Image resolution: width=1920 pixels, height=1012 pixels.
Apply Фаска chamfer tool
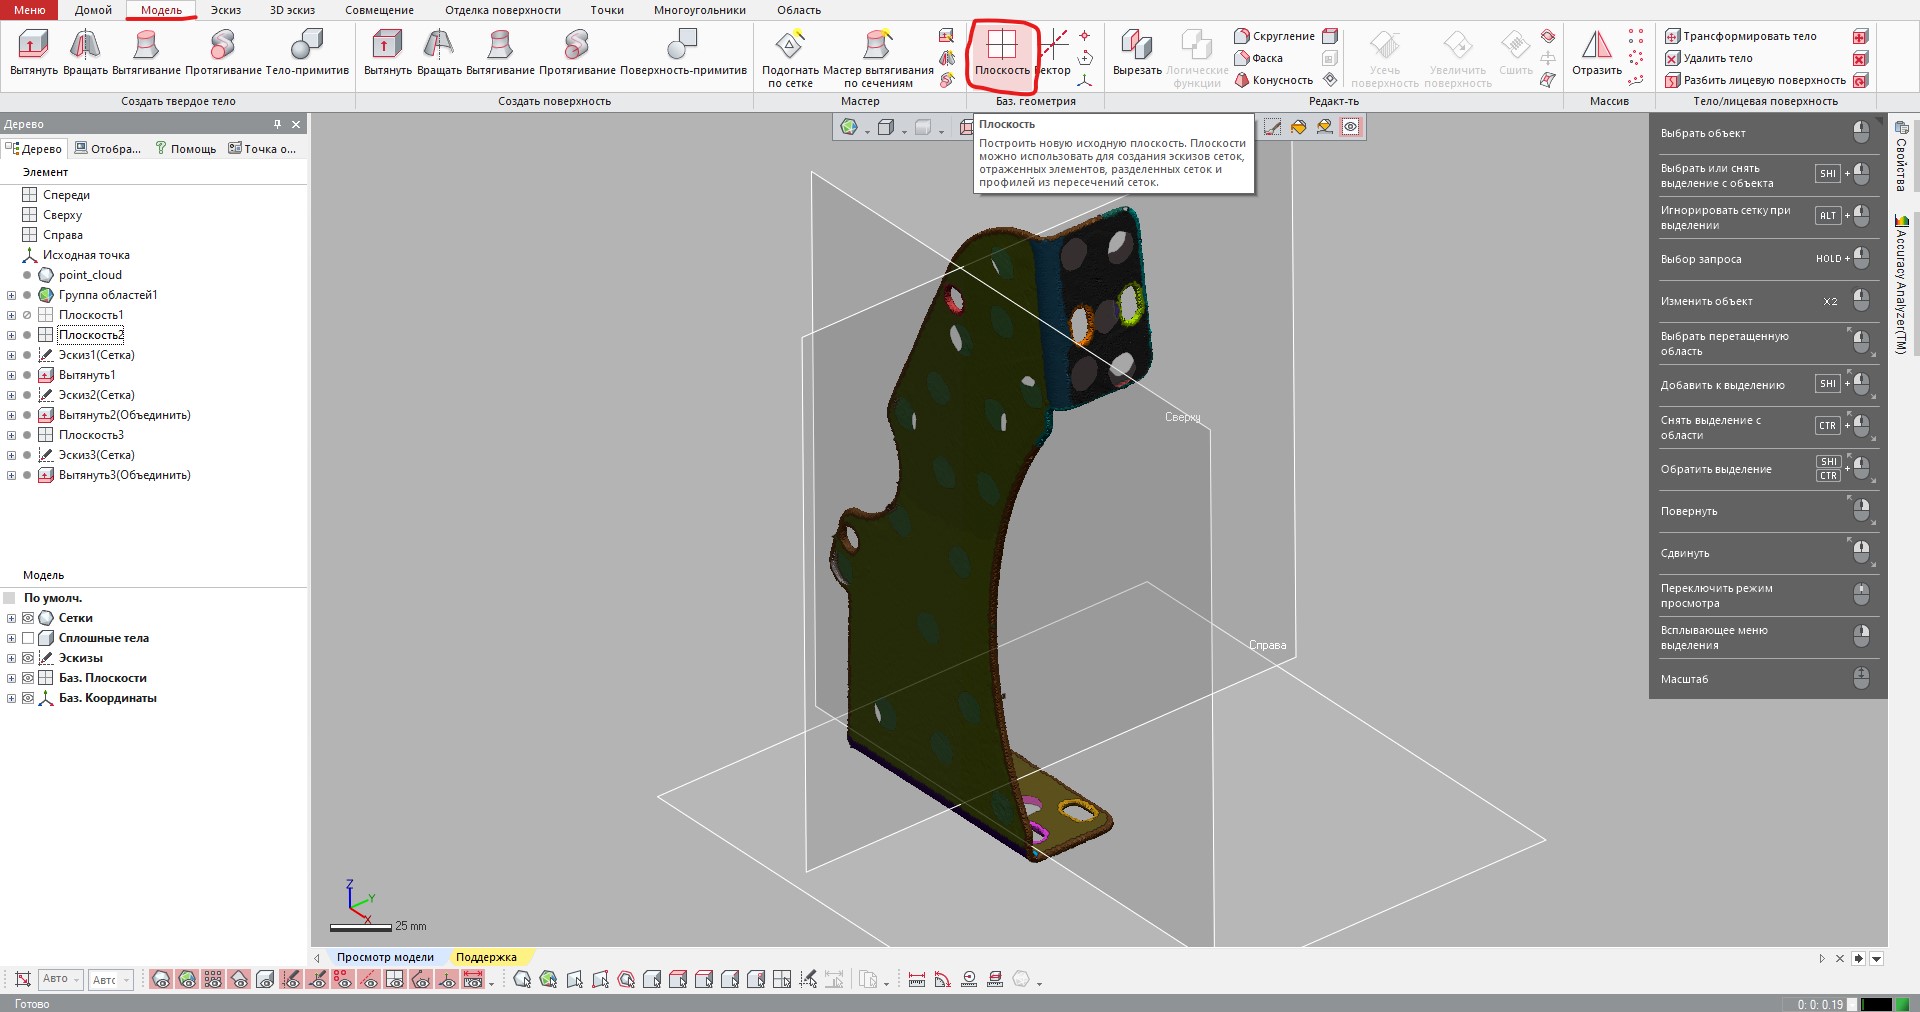1259,58
